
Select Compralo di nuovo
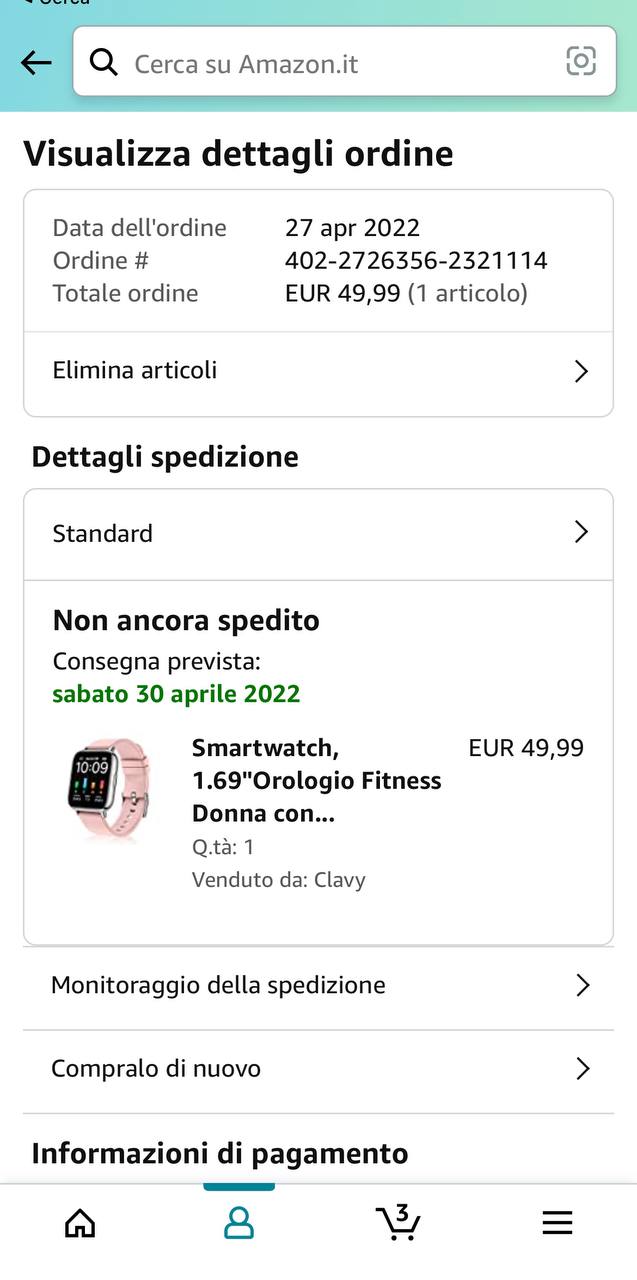(x=156, y=1068)
